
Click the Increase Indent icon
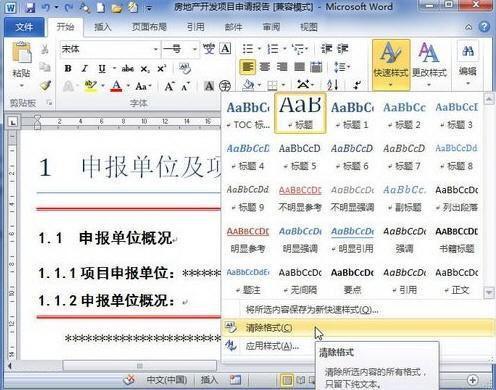click(x=343, y=49)
